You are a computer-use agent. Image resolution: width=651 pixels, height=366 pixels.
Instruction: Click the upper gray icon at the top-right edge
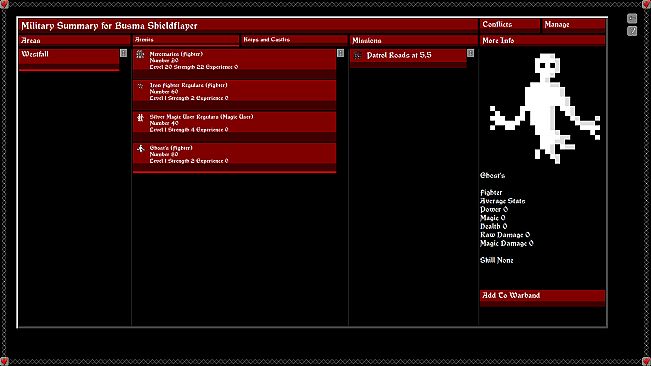tap(632, 18)
